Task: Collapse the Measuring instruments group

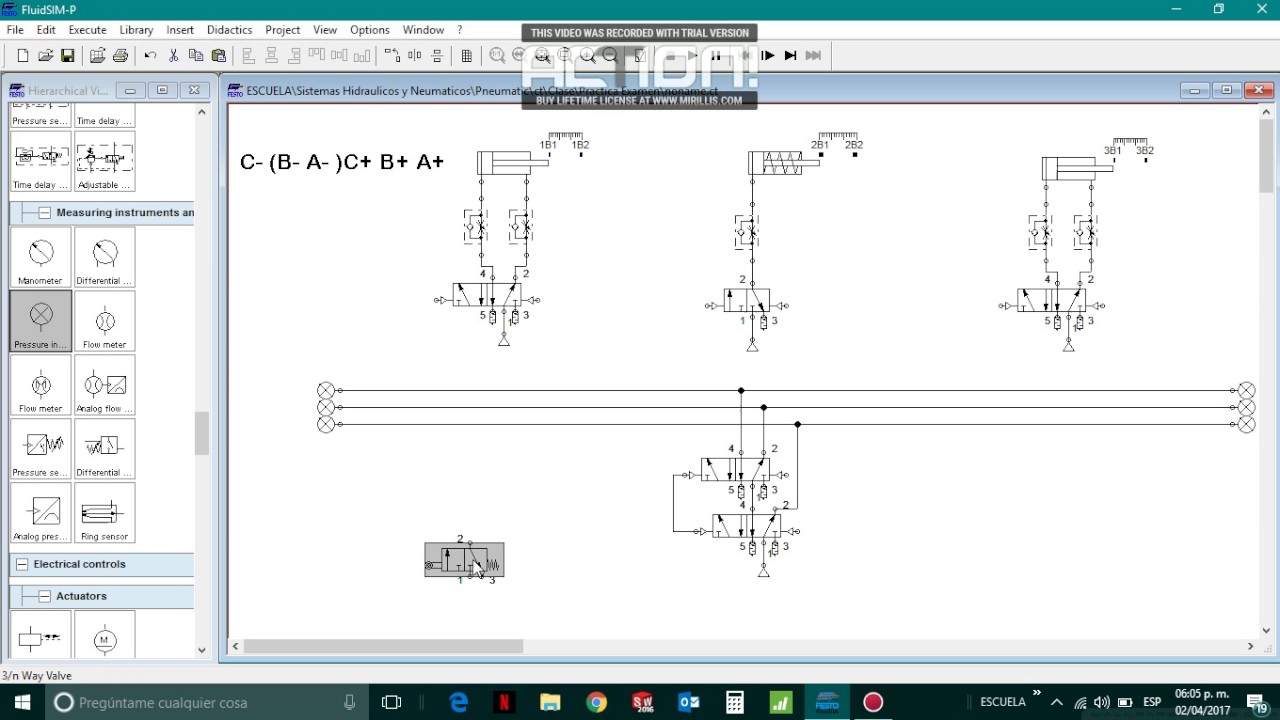Action: 45,212
